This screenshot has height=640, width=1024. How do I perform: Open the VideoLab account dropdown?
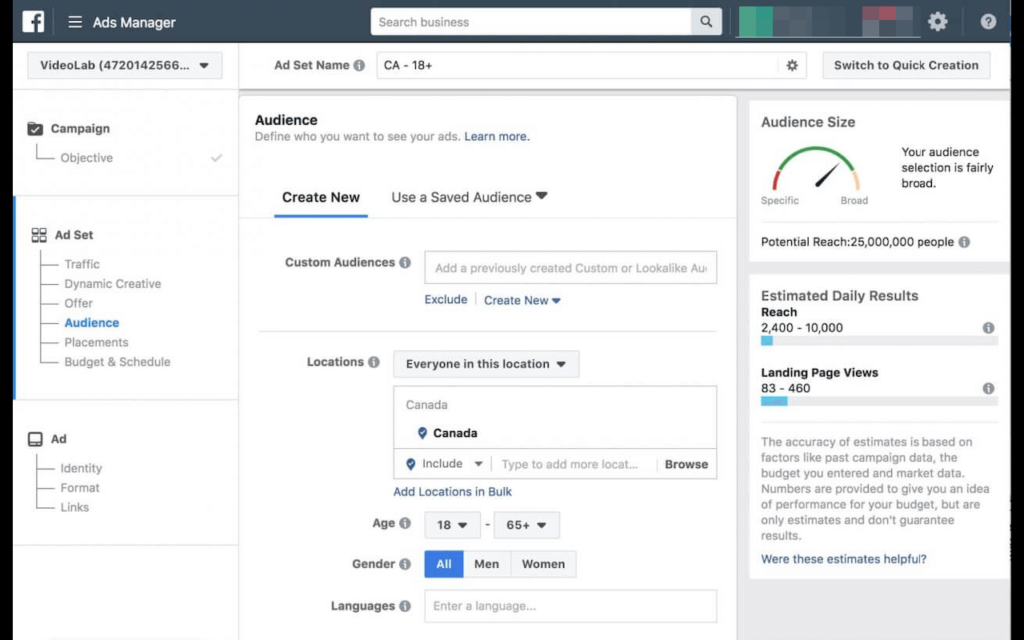tap(124, 65)
